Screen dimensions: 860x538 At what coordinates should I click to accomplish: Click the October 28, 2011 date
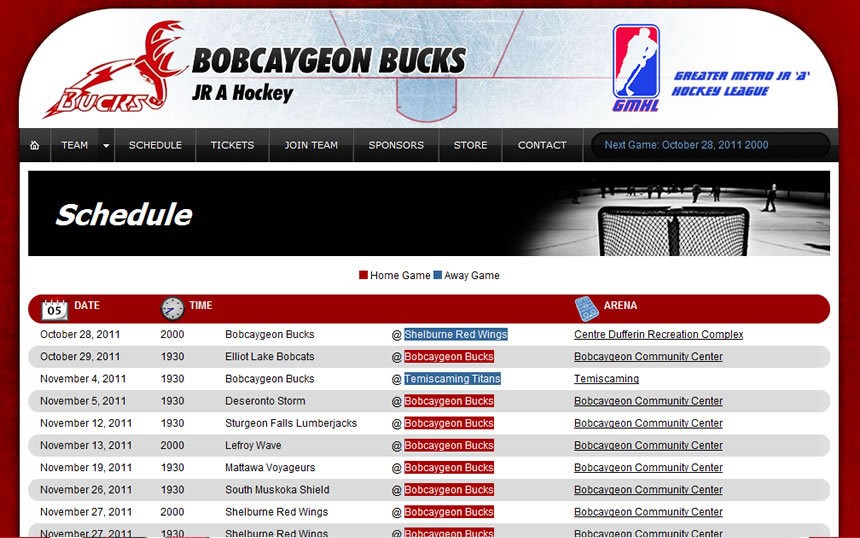[80, 335]
